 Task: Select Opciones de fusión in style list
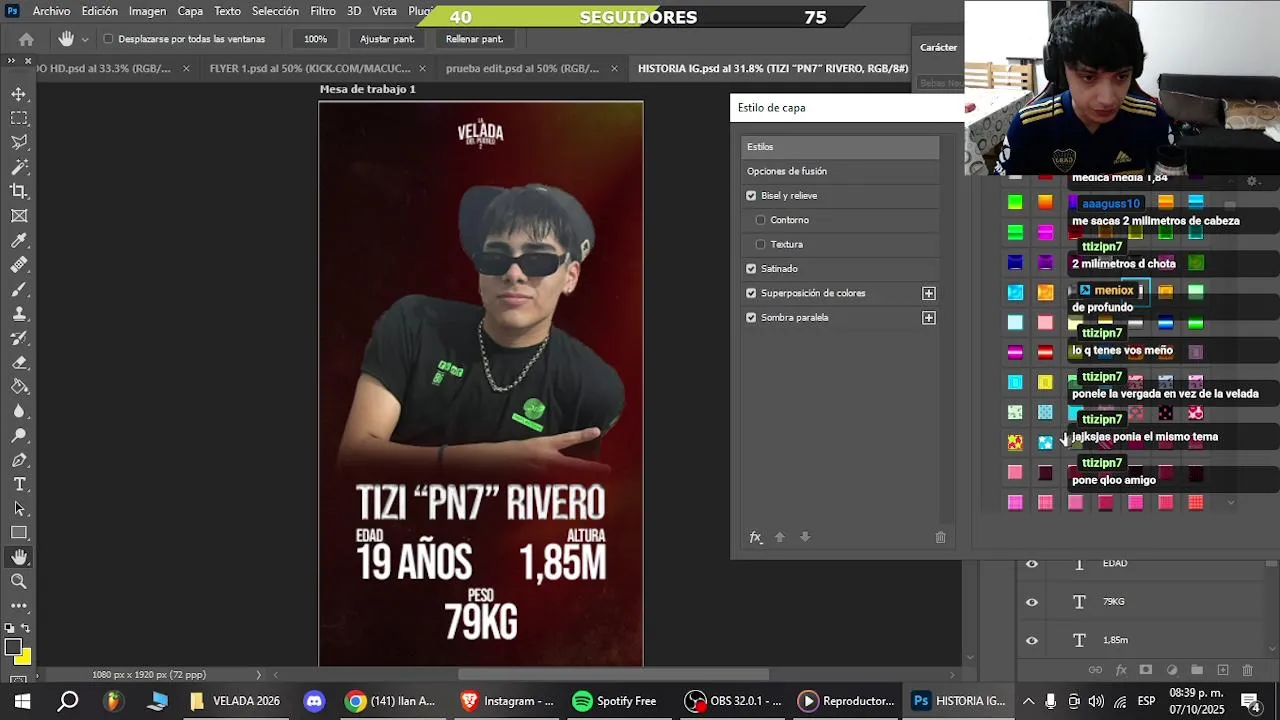click(840, 171)
